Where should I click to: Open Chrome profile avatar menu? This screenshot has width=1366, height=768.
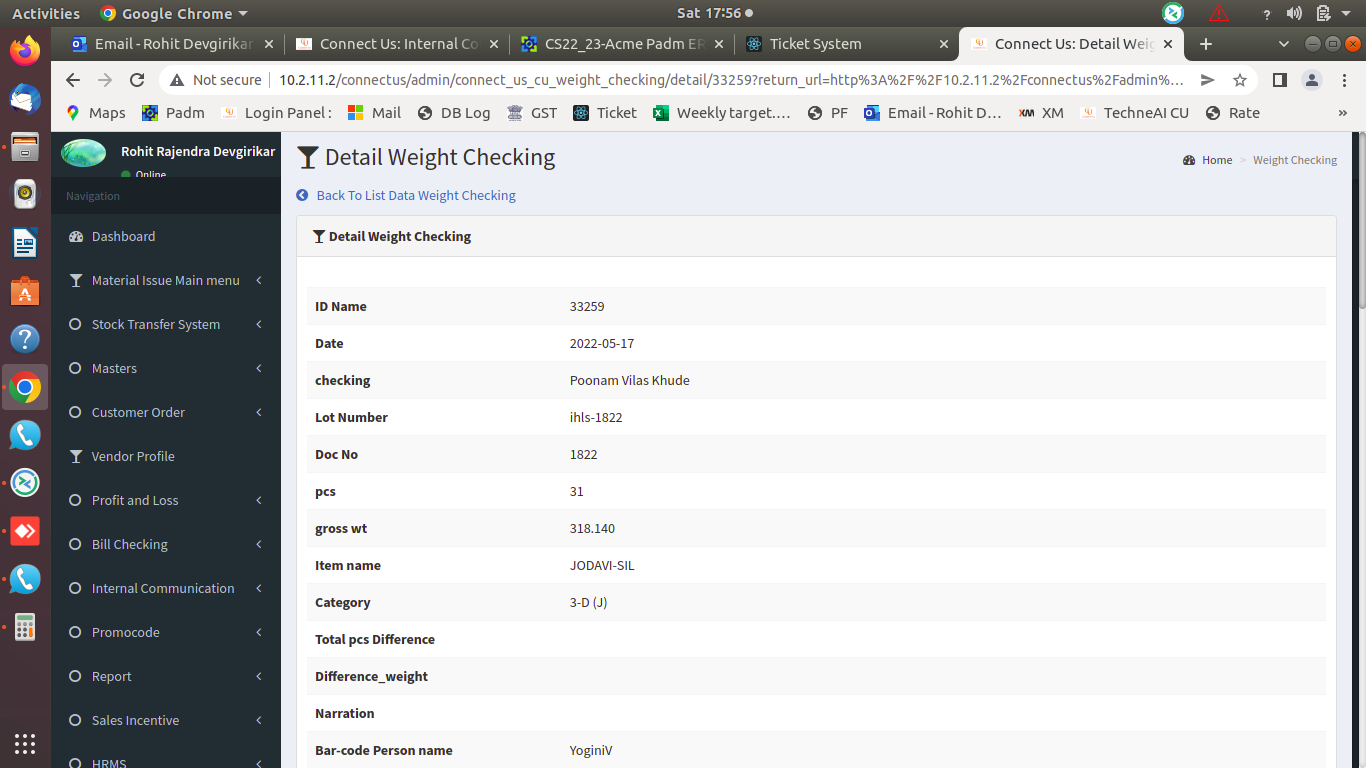1312,80
